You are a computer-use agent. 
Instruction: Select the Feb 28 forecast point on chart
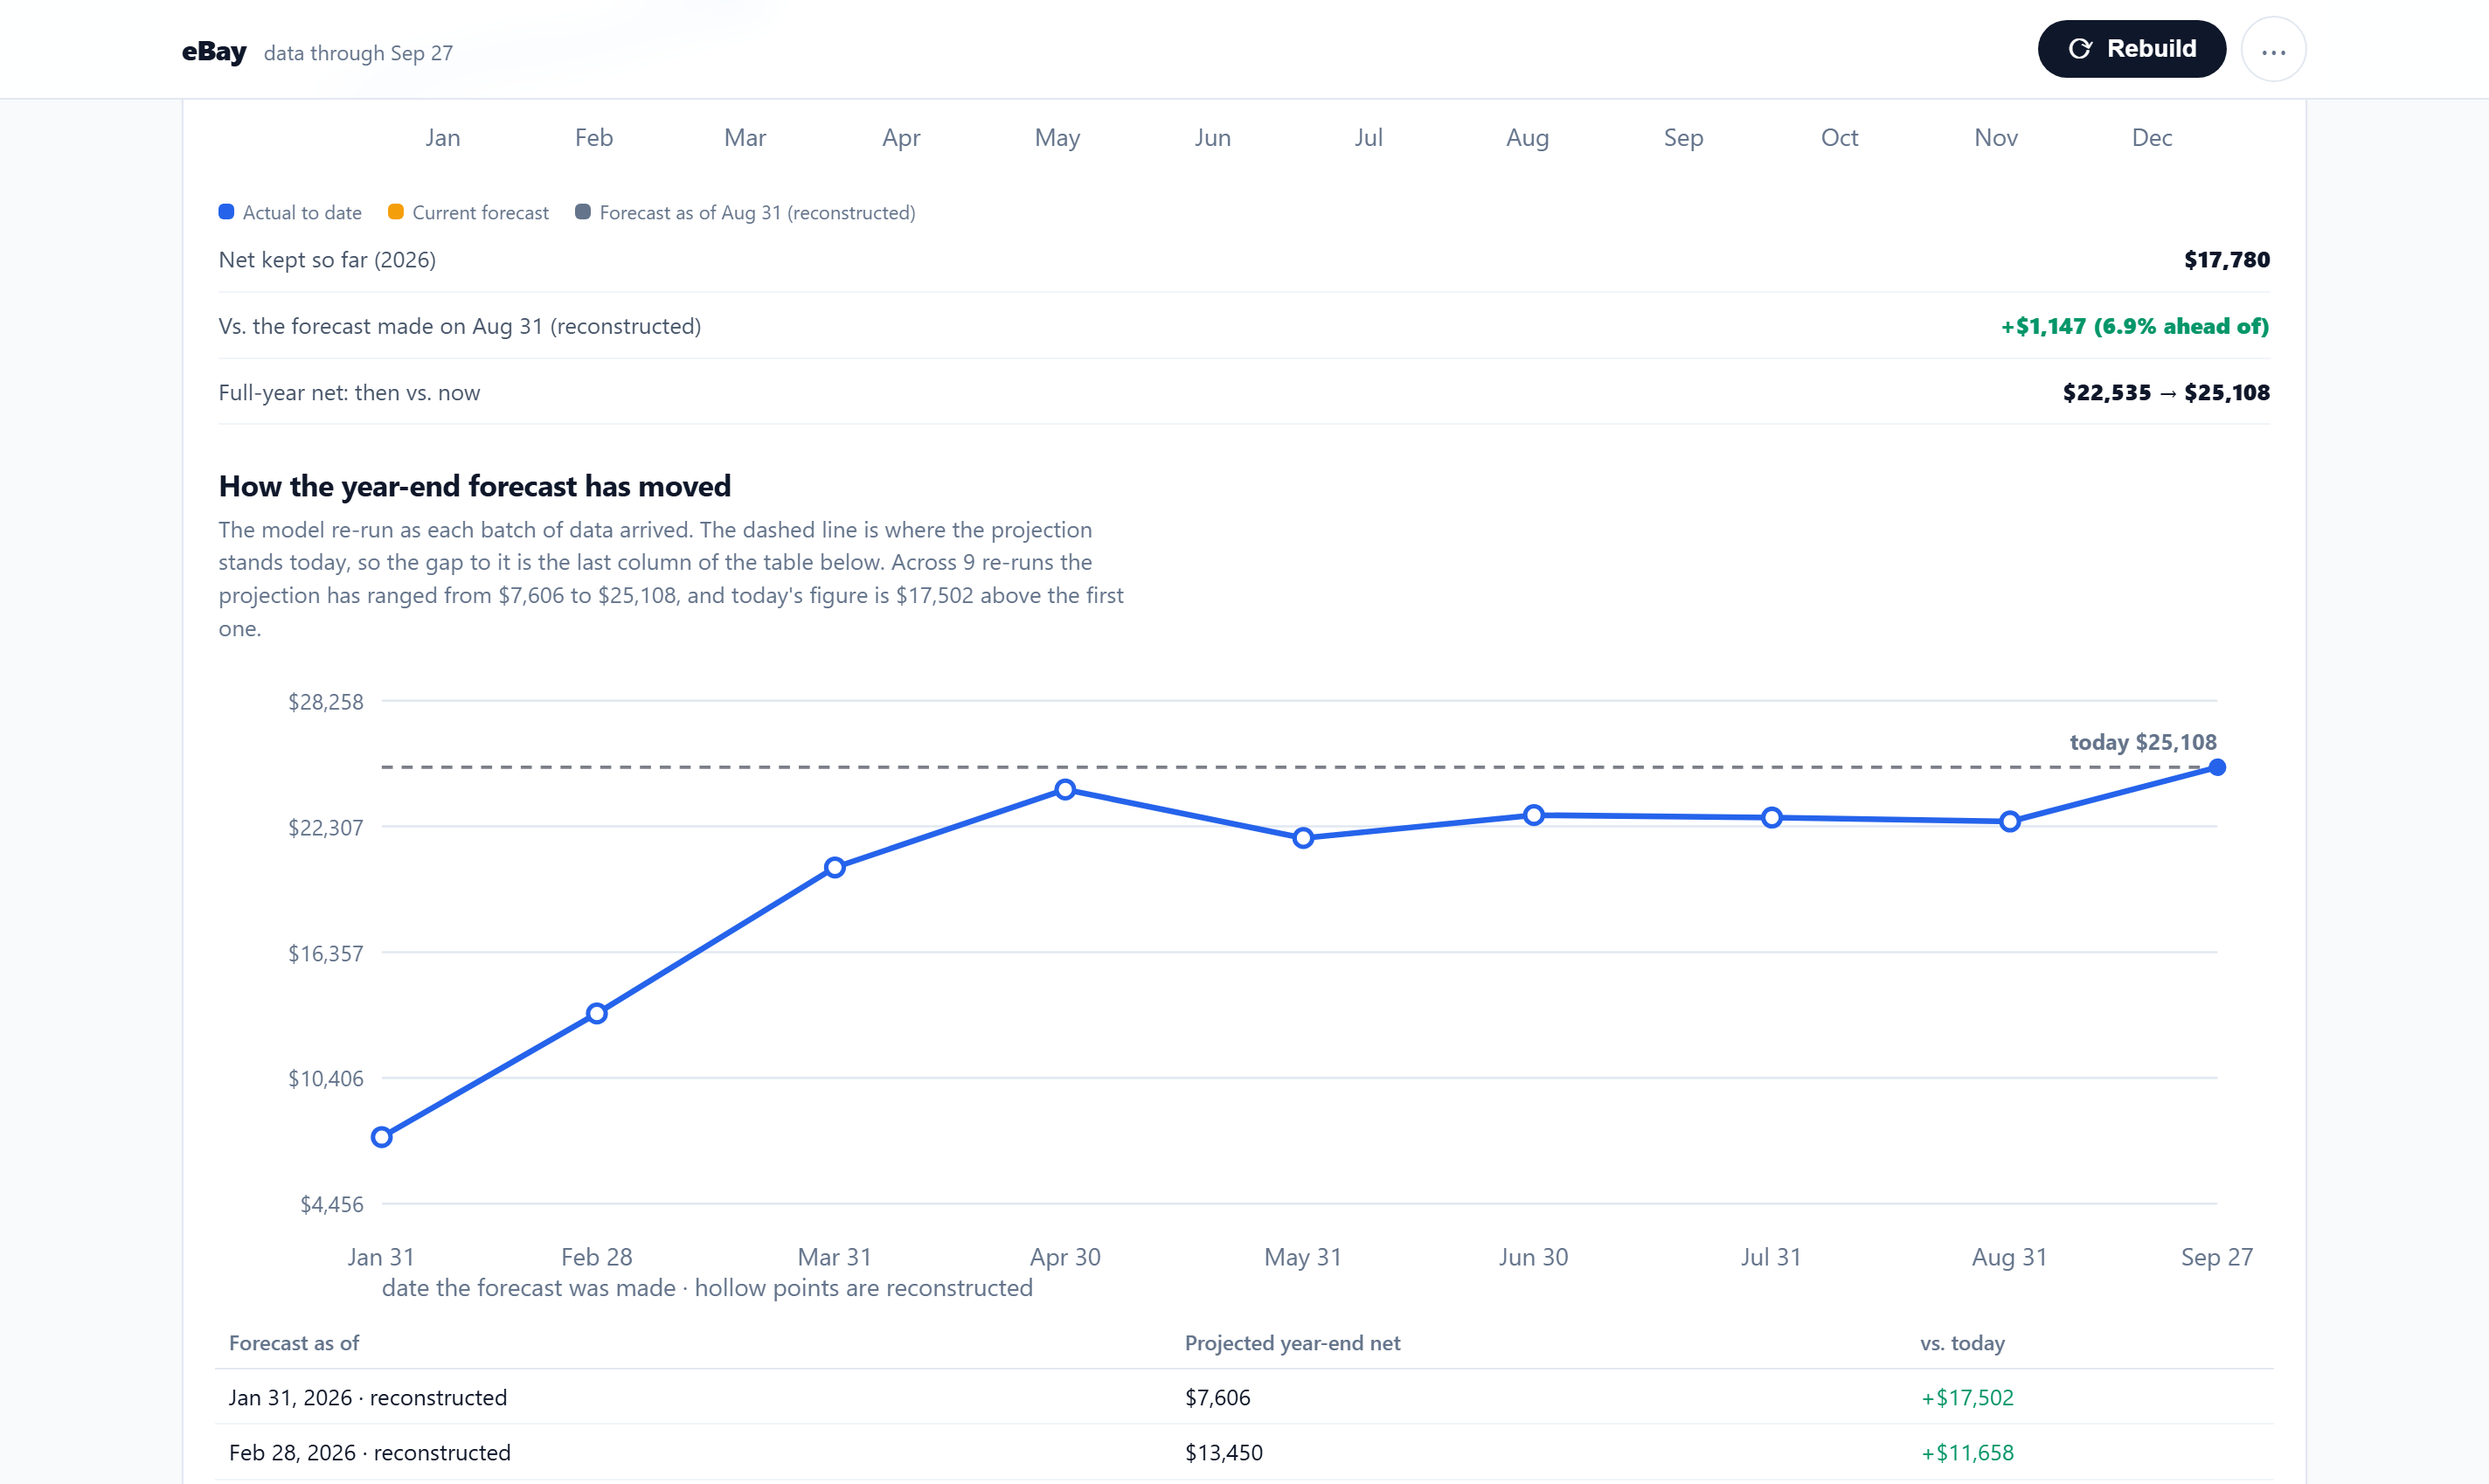[x=597, y=1014]
